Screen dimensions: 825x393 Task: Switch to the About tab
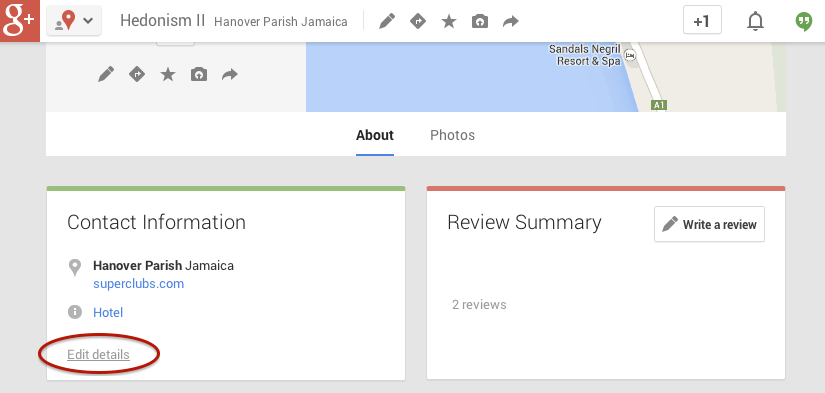tap(375, 135)
